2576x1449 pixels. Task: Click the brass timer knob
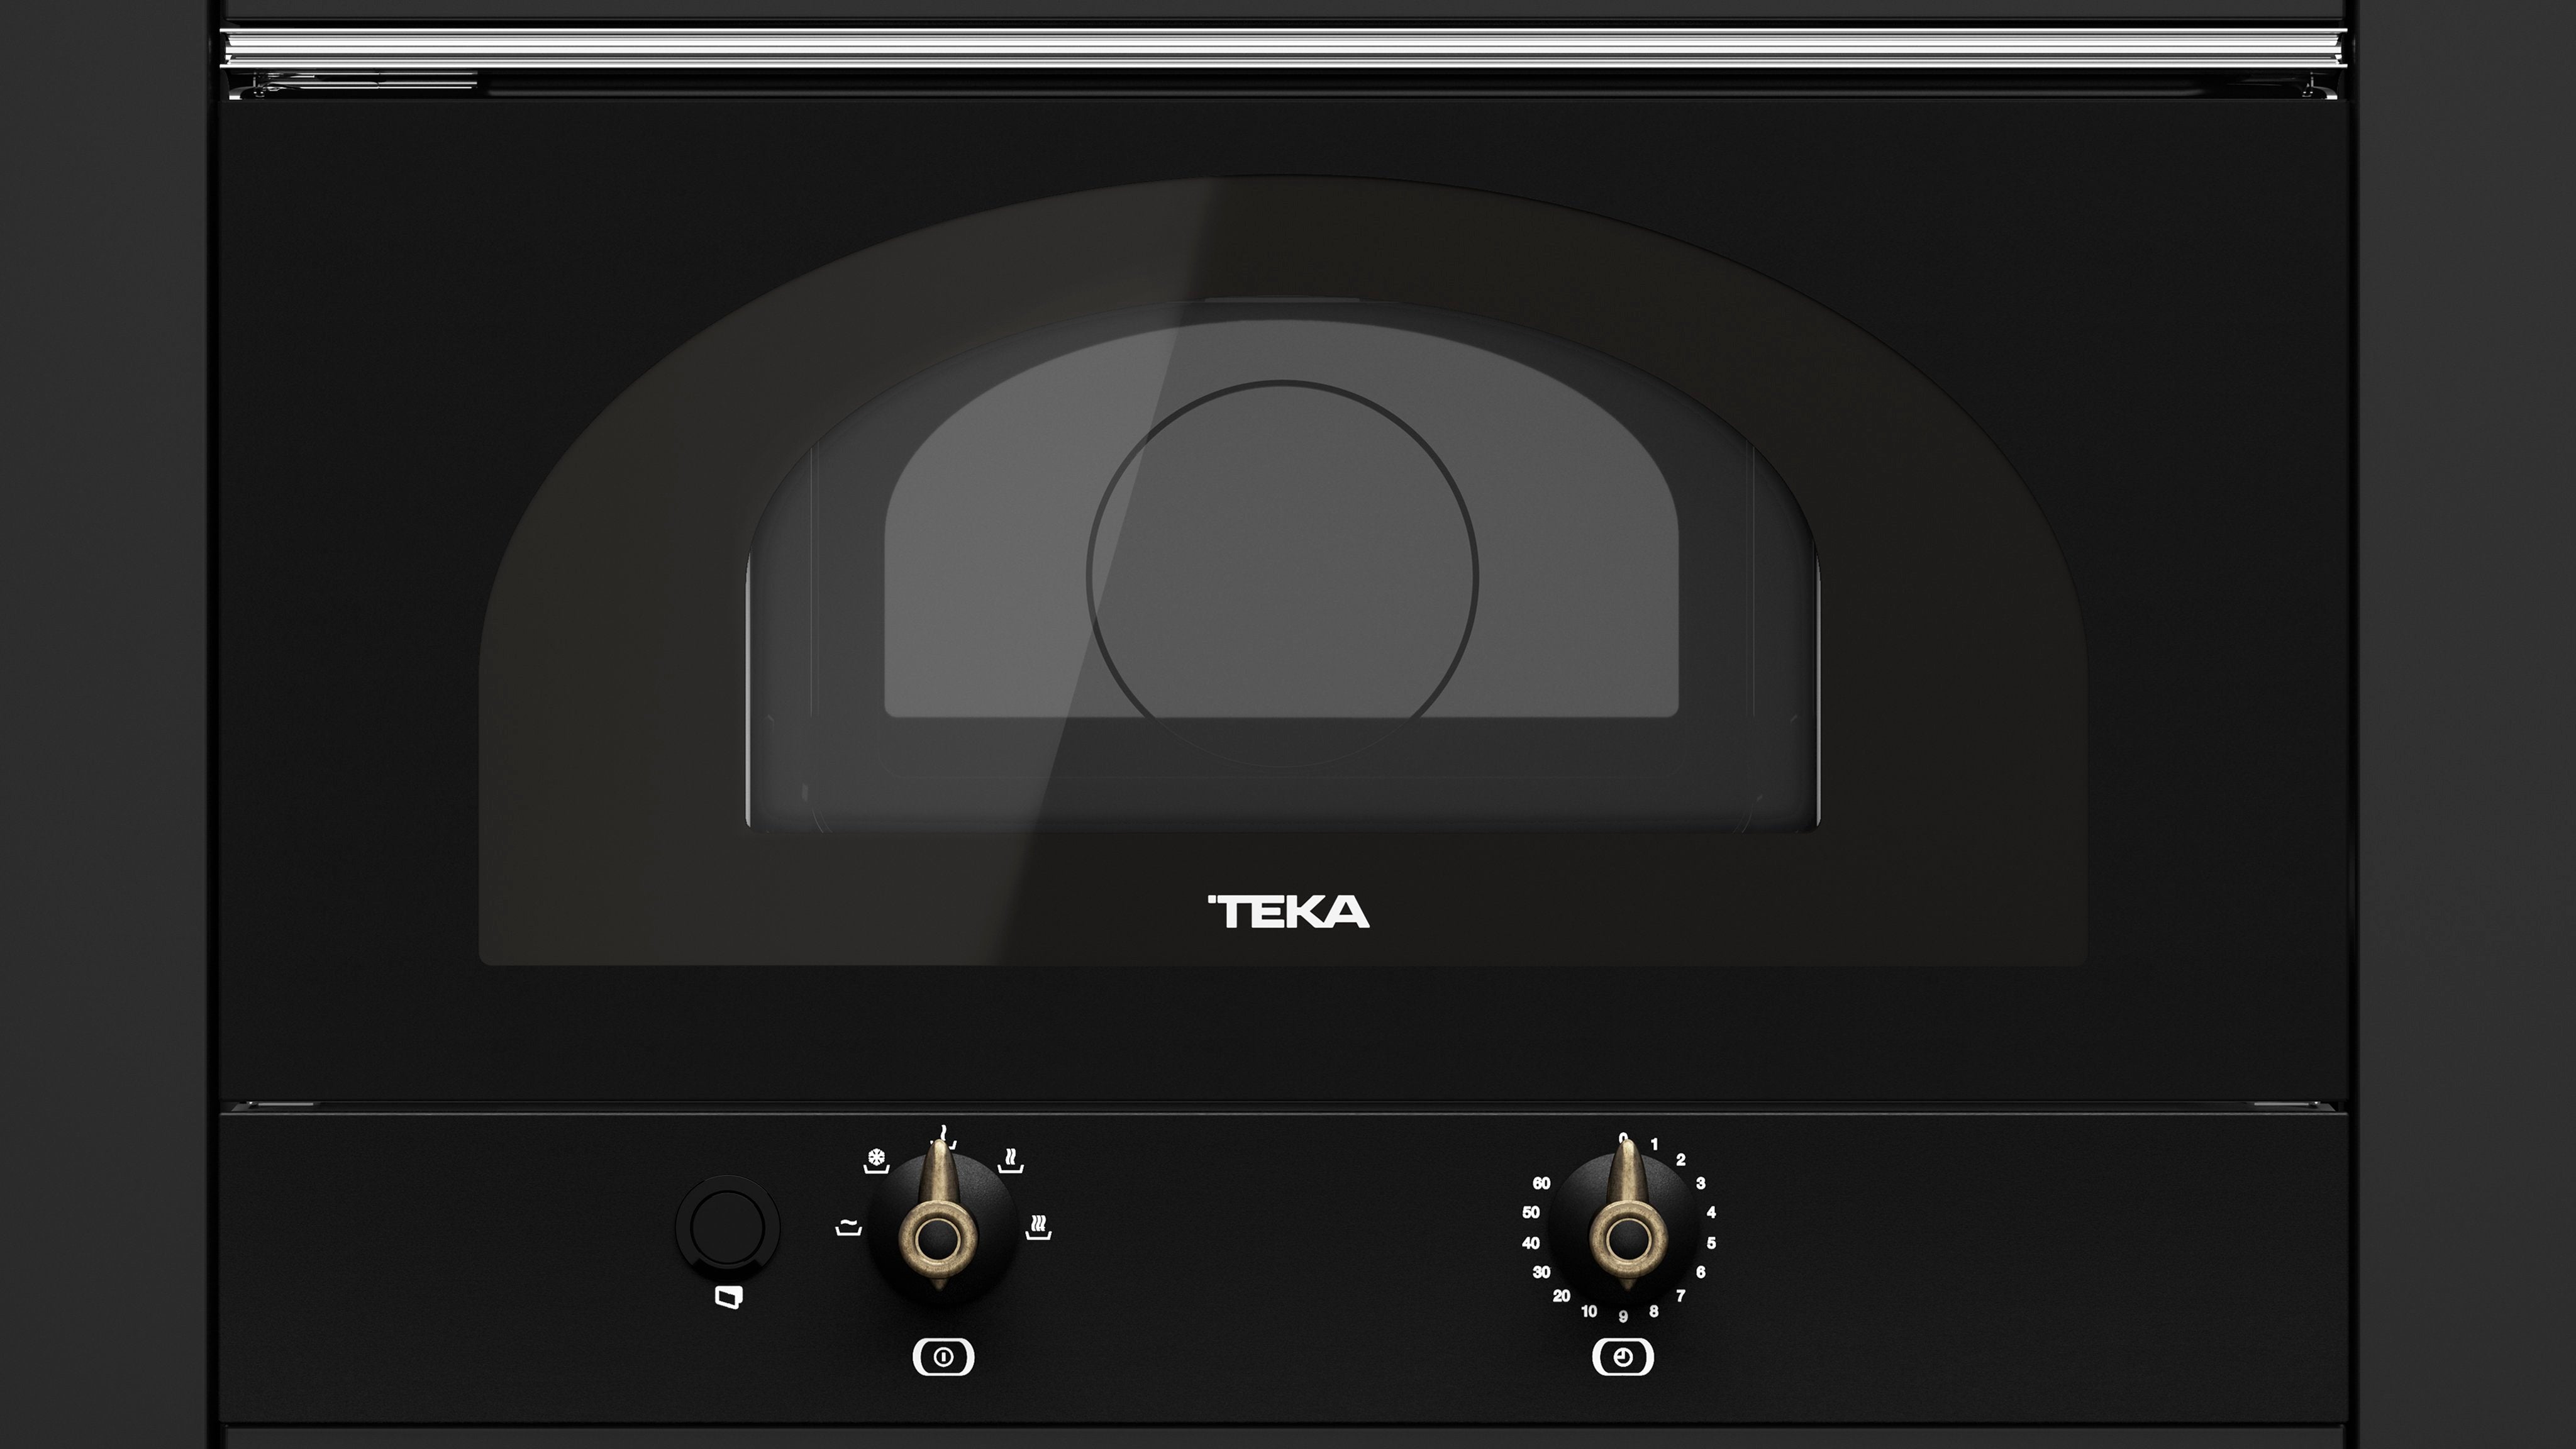pos(1628,1238)
